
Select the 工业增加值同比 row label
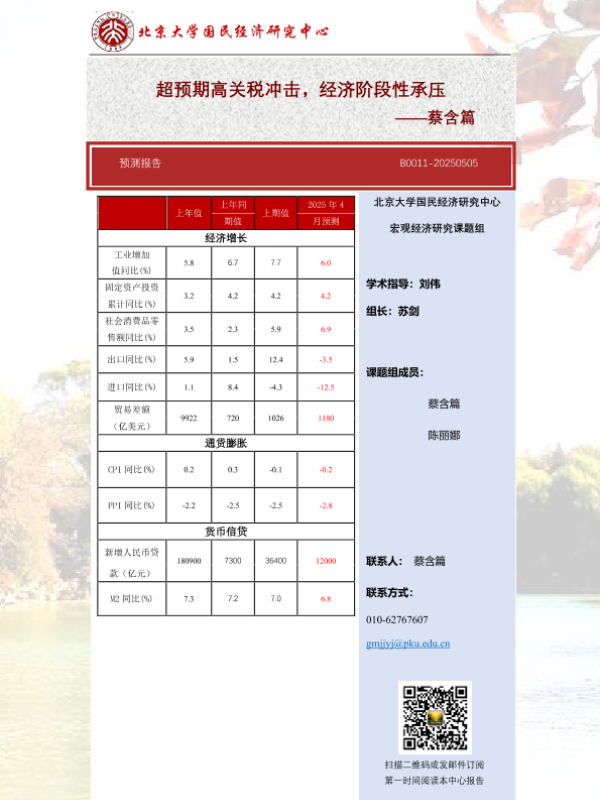point(131,262)
